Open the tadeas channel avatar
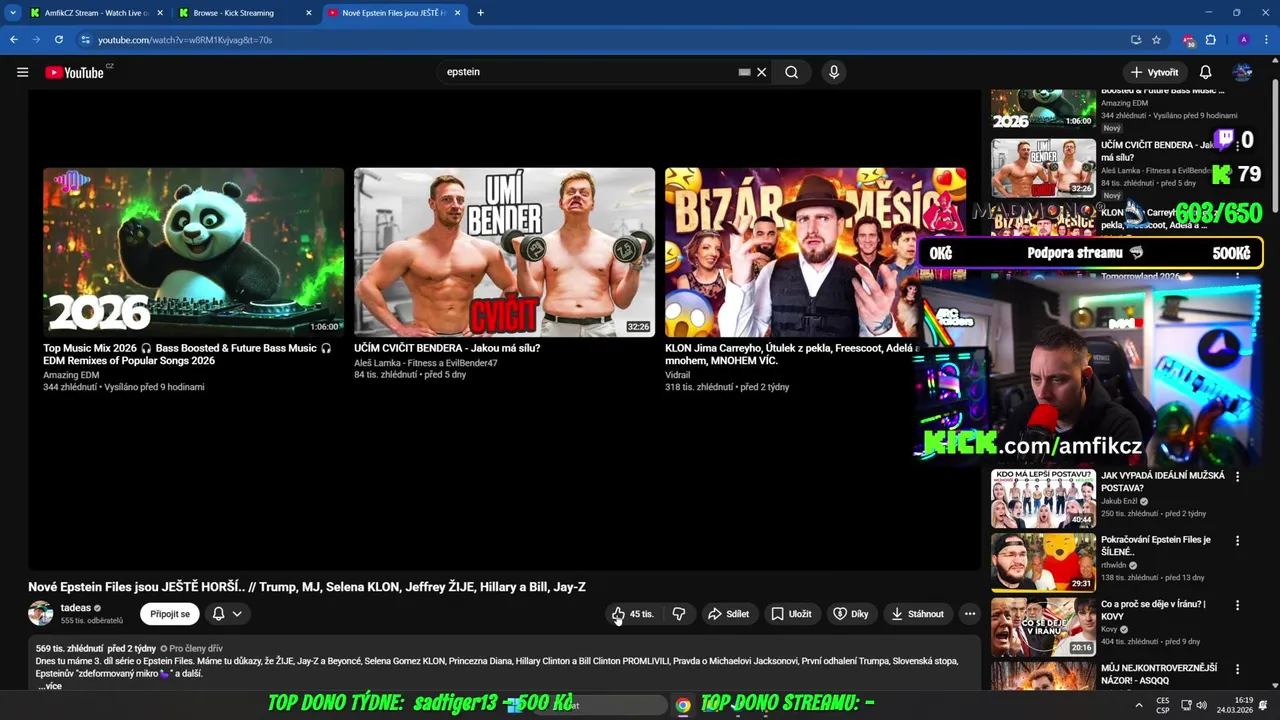This screenshot has height=720, width=1280. [x=41, y=614]
